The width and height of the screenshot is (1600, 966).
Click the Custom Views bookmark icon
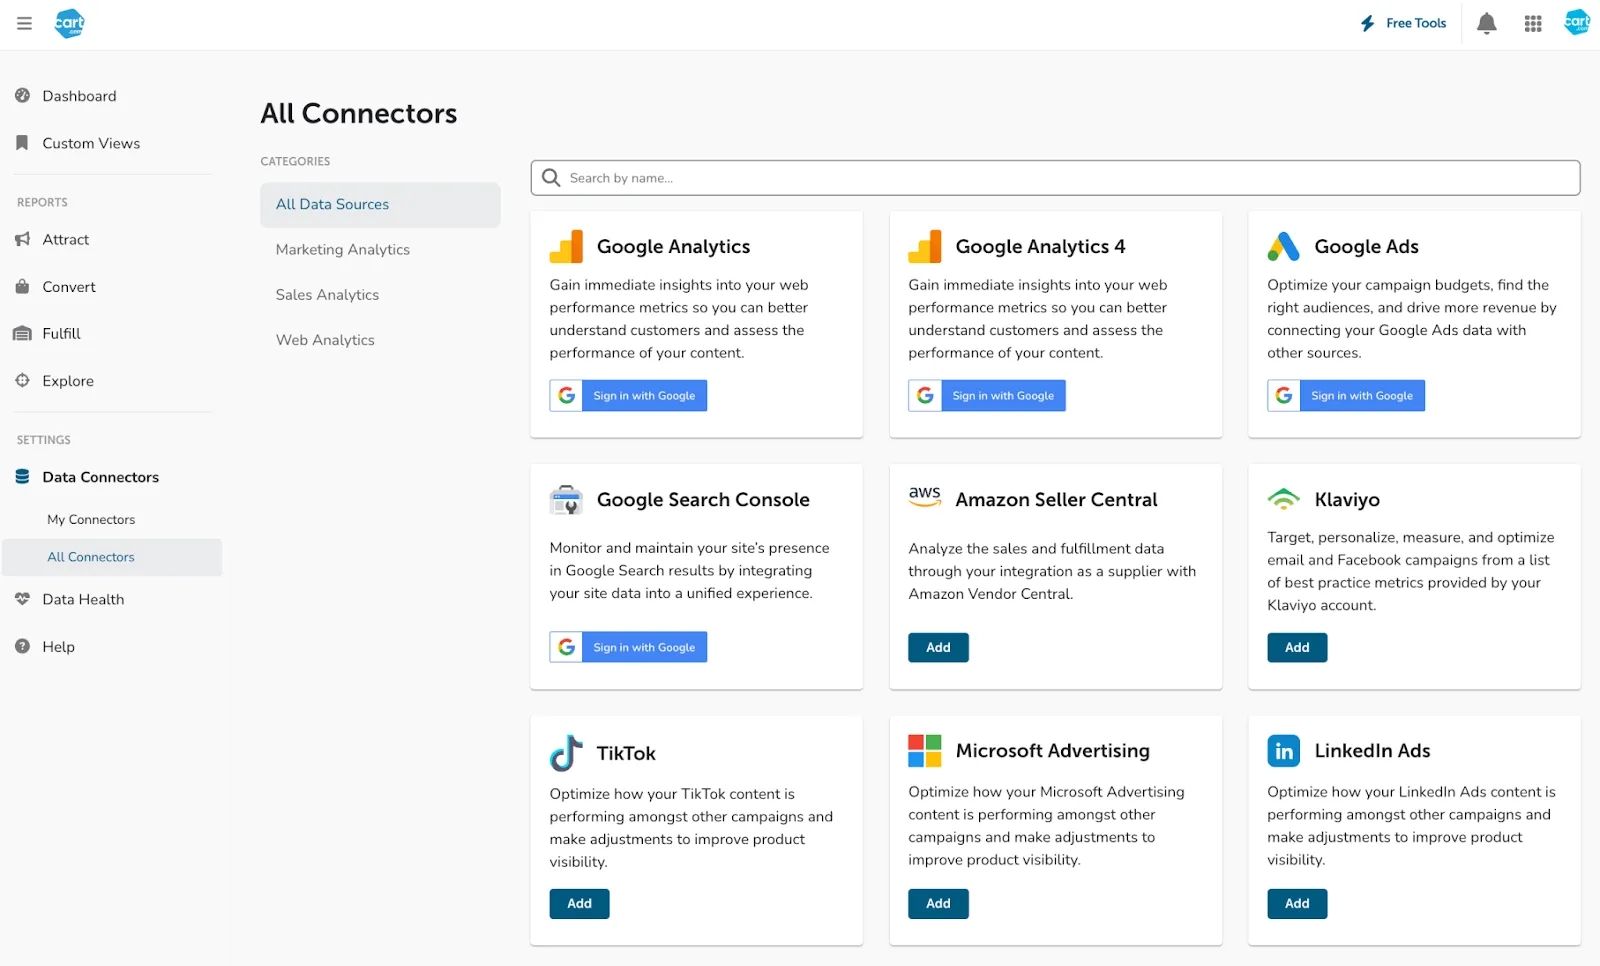click(22, 143)
